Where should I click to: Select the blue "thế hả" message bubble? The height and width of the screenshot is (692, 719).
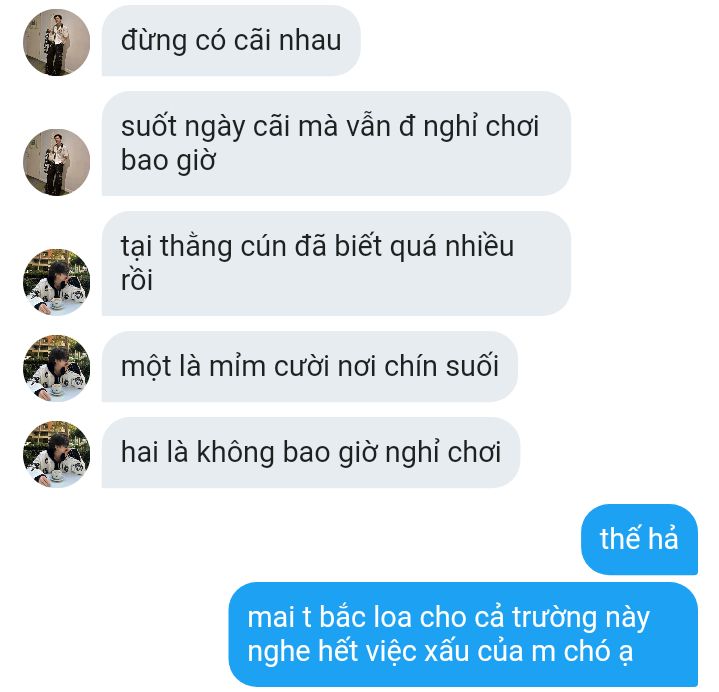(x=639, y=539)
